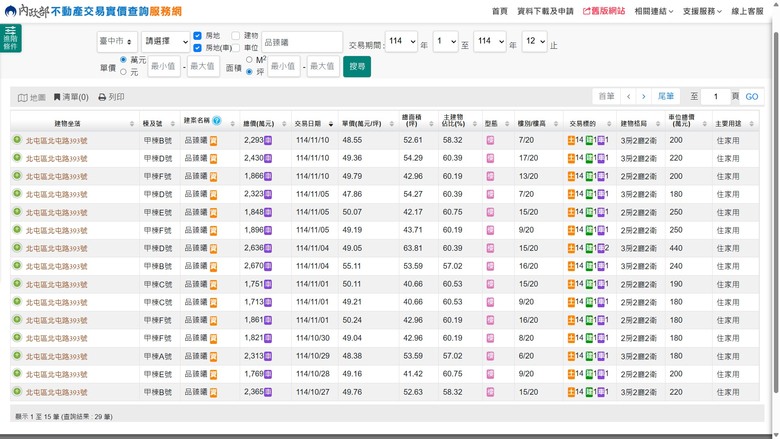Click the green 搜尋 search button
The height and width of the screenshot is (439, 780).
(357, 66)
